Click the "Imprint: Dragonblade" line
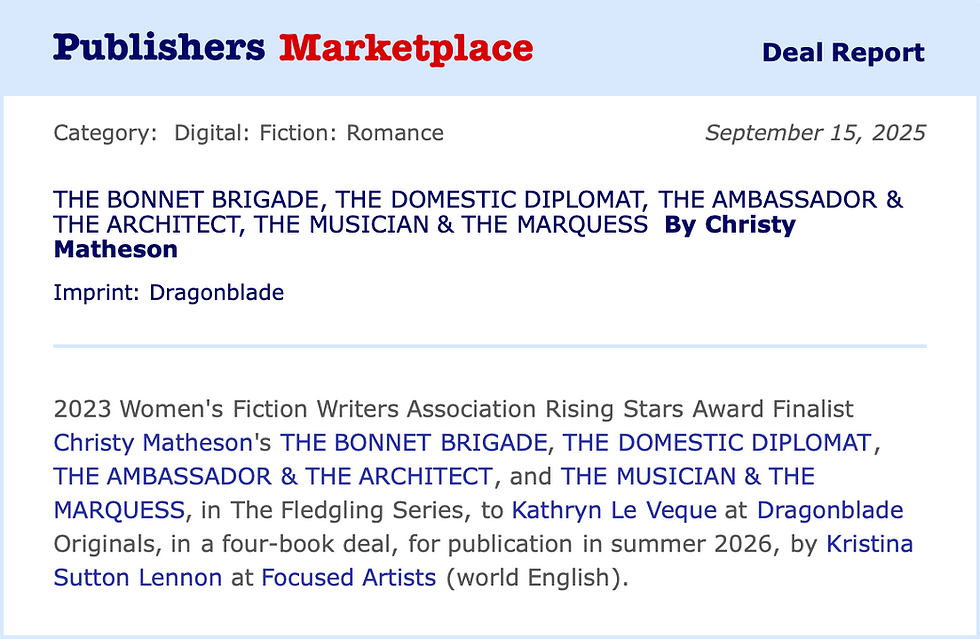This screenshot has height=639, width=980. click(x=169, y=293)
